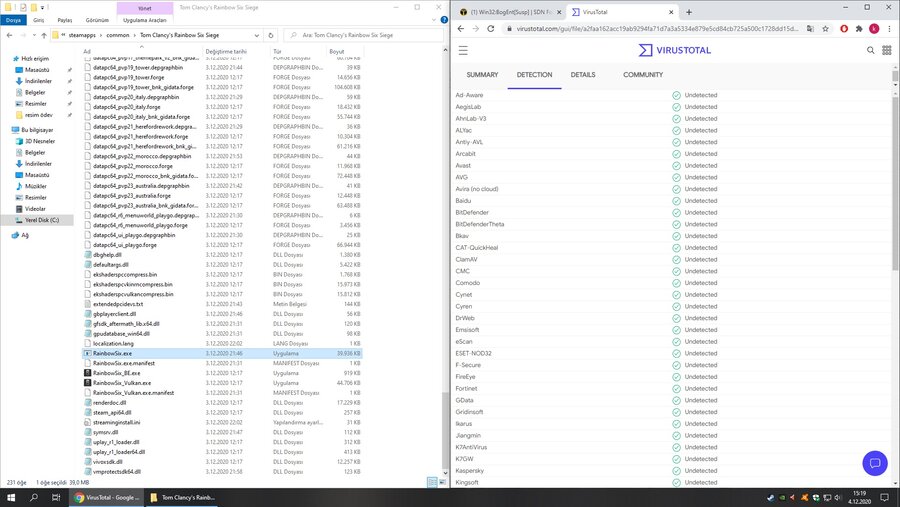The image size is (900, 507).
Task: Click the VirusTotal URL address bar
Action: (657, 29)
